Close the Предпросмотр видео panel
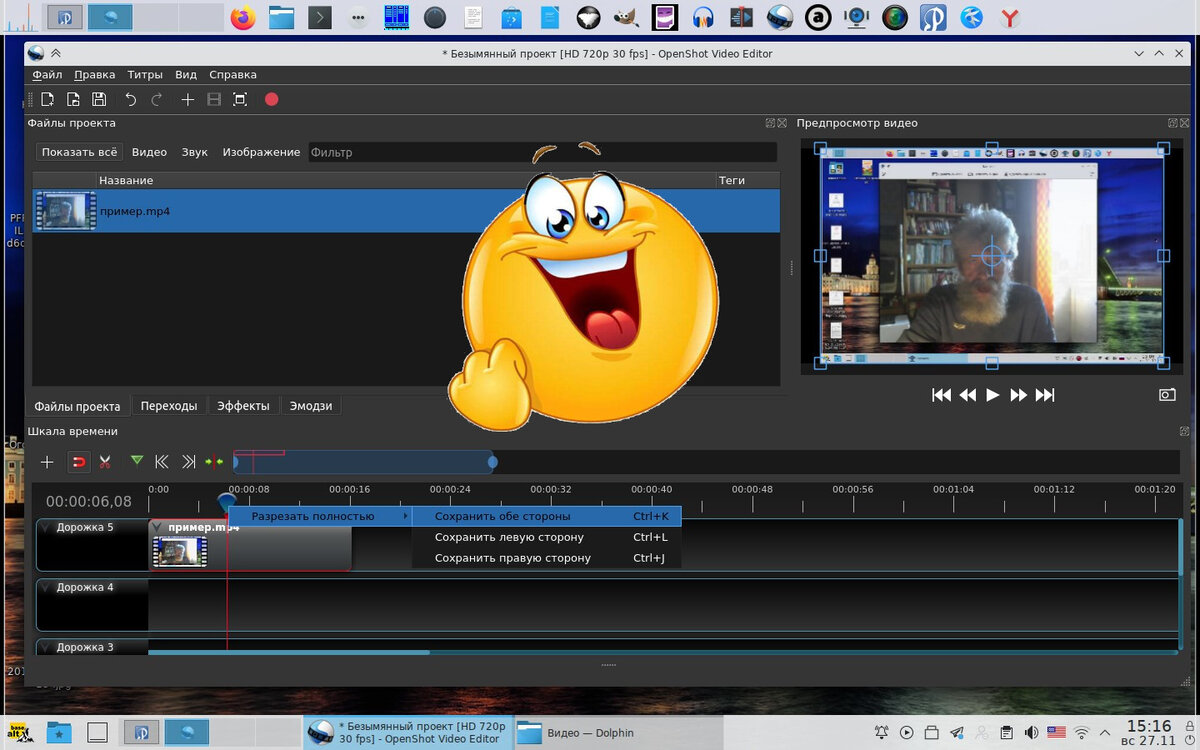This screenshot has height=750, width=1200. pos(1184,123)
